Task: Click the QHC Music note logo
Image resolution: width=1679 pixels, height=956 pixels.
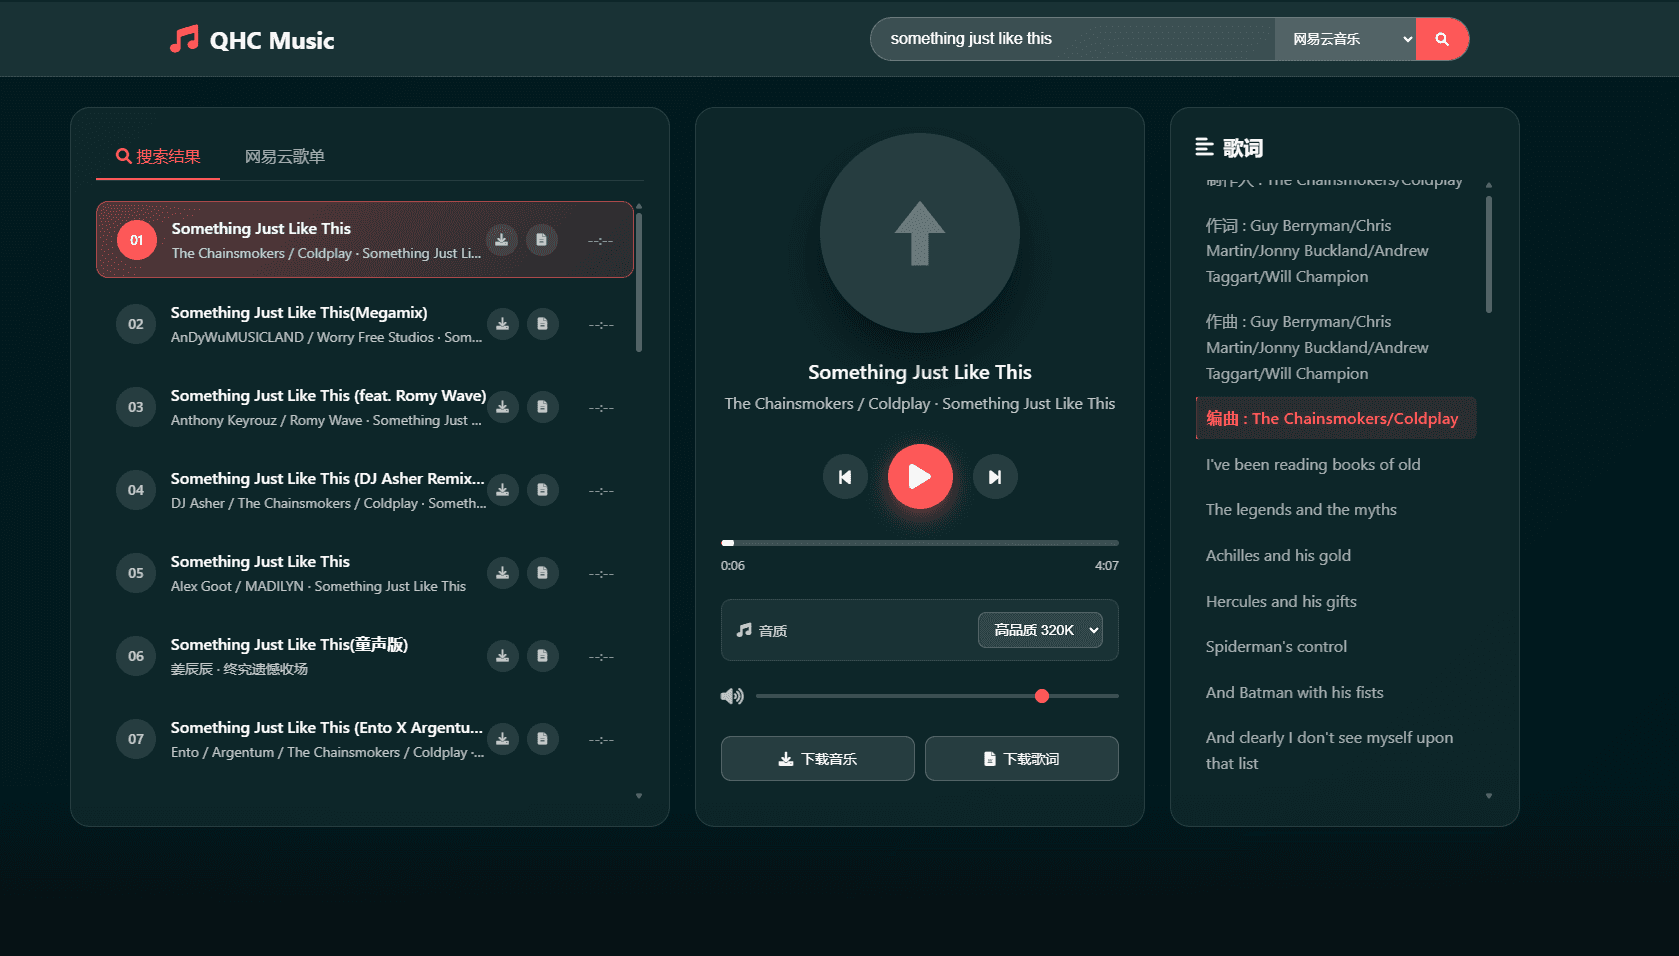Action: [184, 39]
